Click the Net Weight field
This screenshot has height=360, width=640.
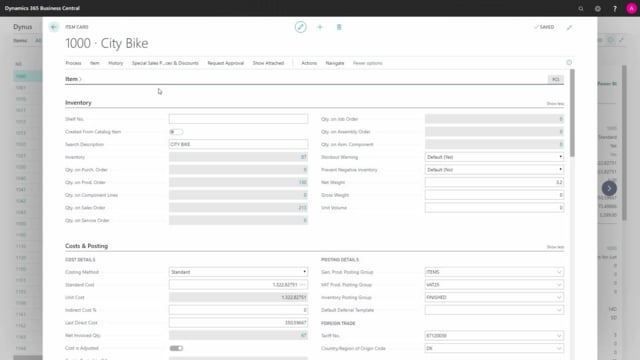click(494, 182)
